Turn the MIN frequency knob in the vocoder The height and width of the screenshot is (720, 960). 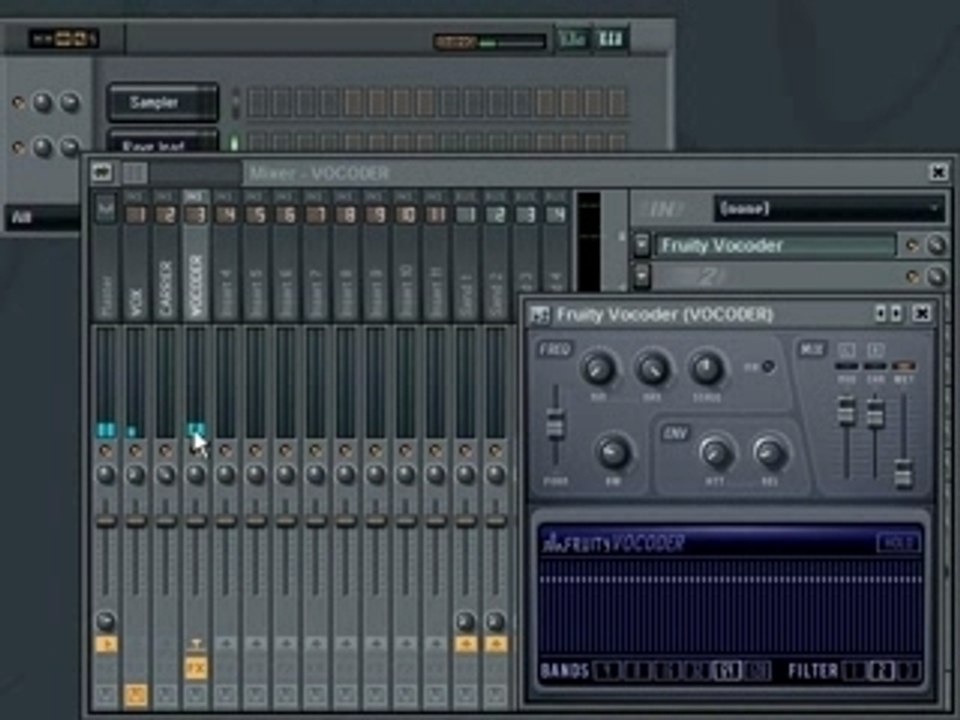598,369
